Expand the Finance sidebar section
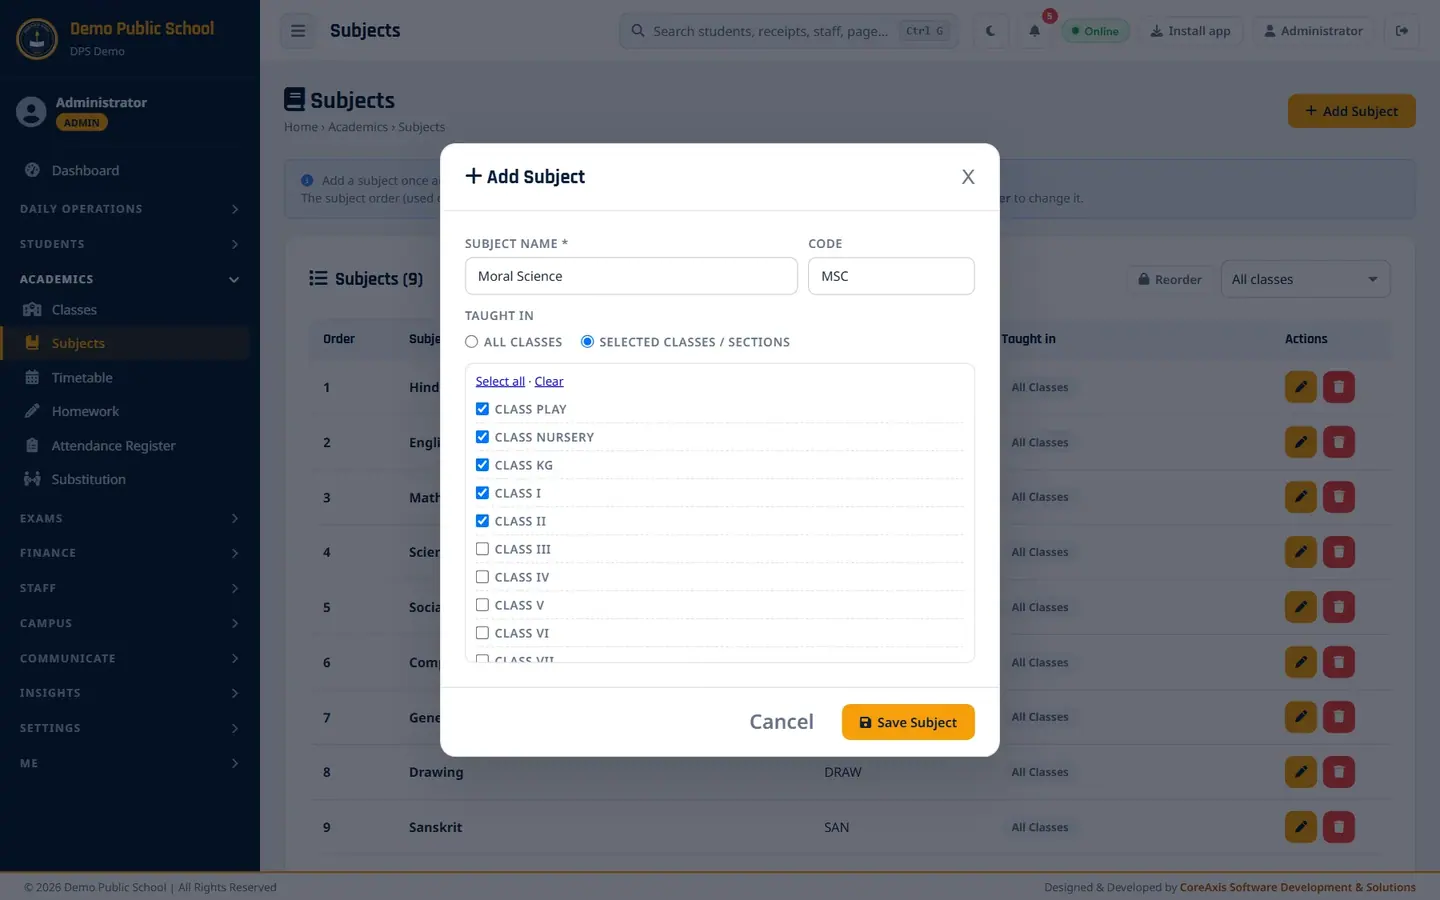The height and width of the screenshot is (900, 1440). point(130,553)
